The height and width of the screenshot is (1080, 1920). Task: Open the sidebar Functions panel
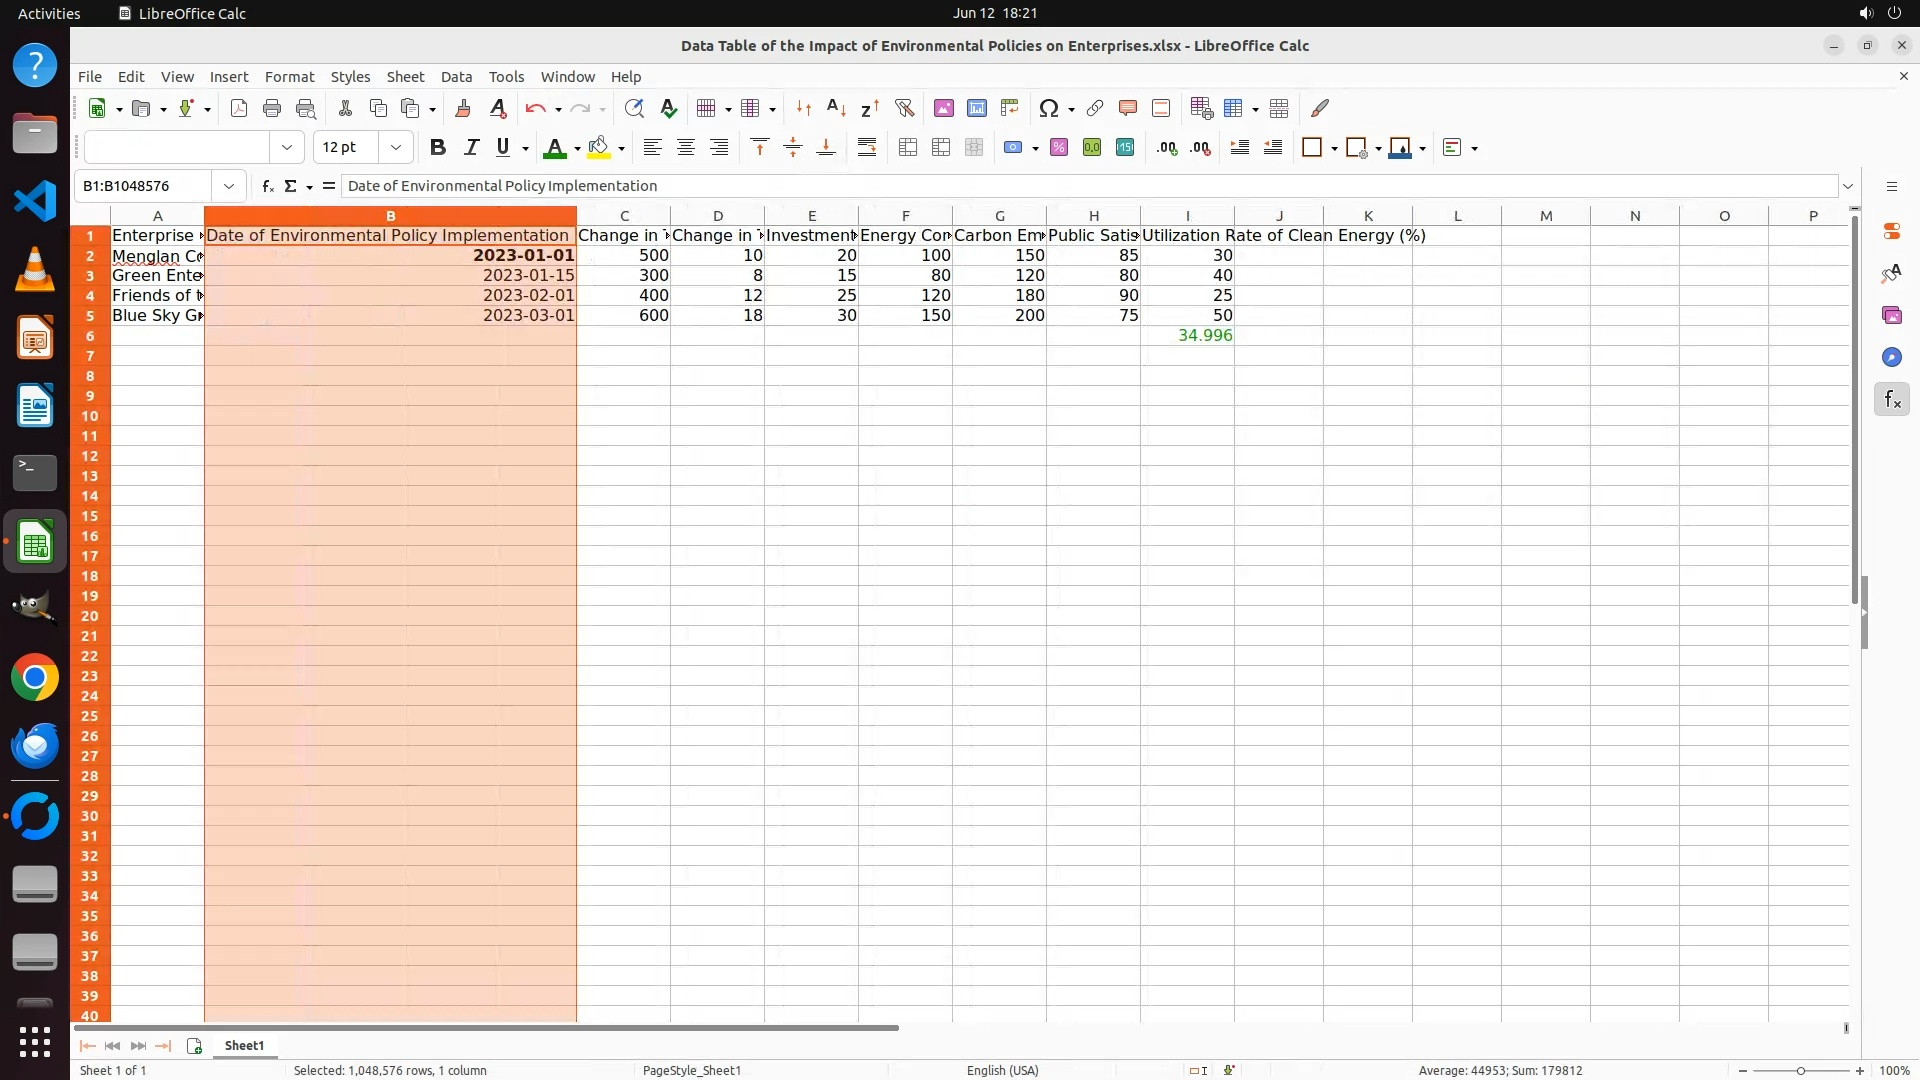click(x=1891, y=400)
